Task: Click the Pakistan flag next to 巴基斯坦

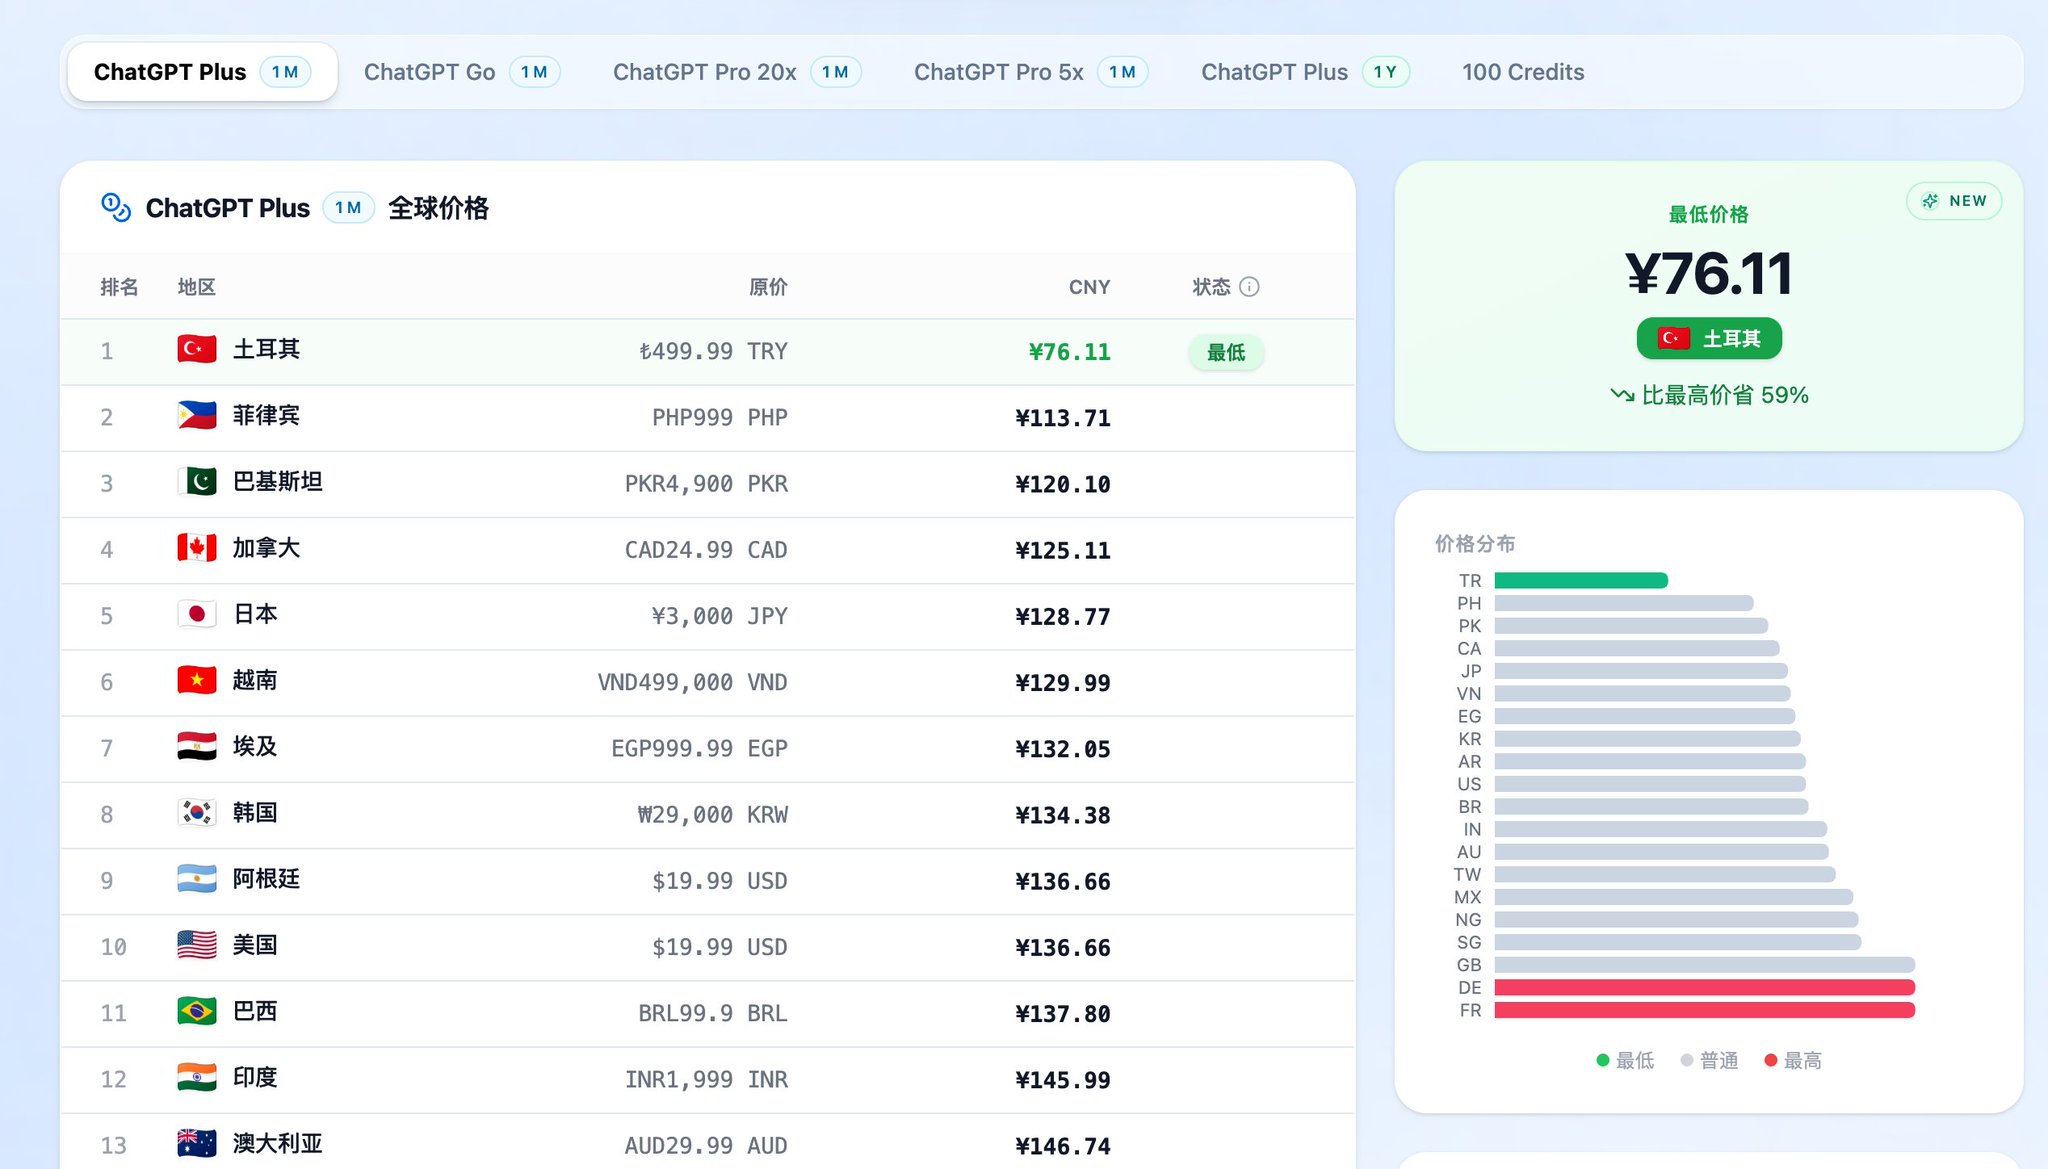Action: (197, 481)
